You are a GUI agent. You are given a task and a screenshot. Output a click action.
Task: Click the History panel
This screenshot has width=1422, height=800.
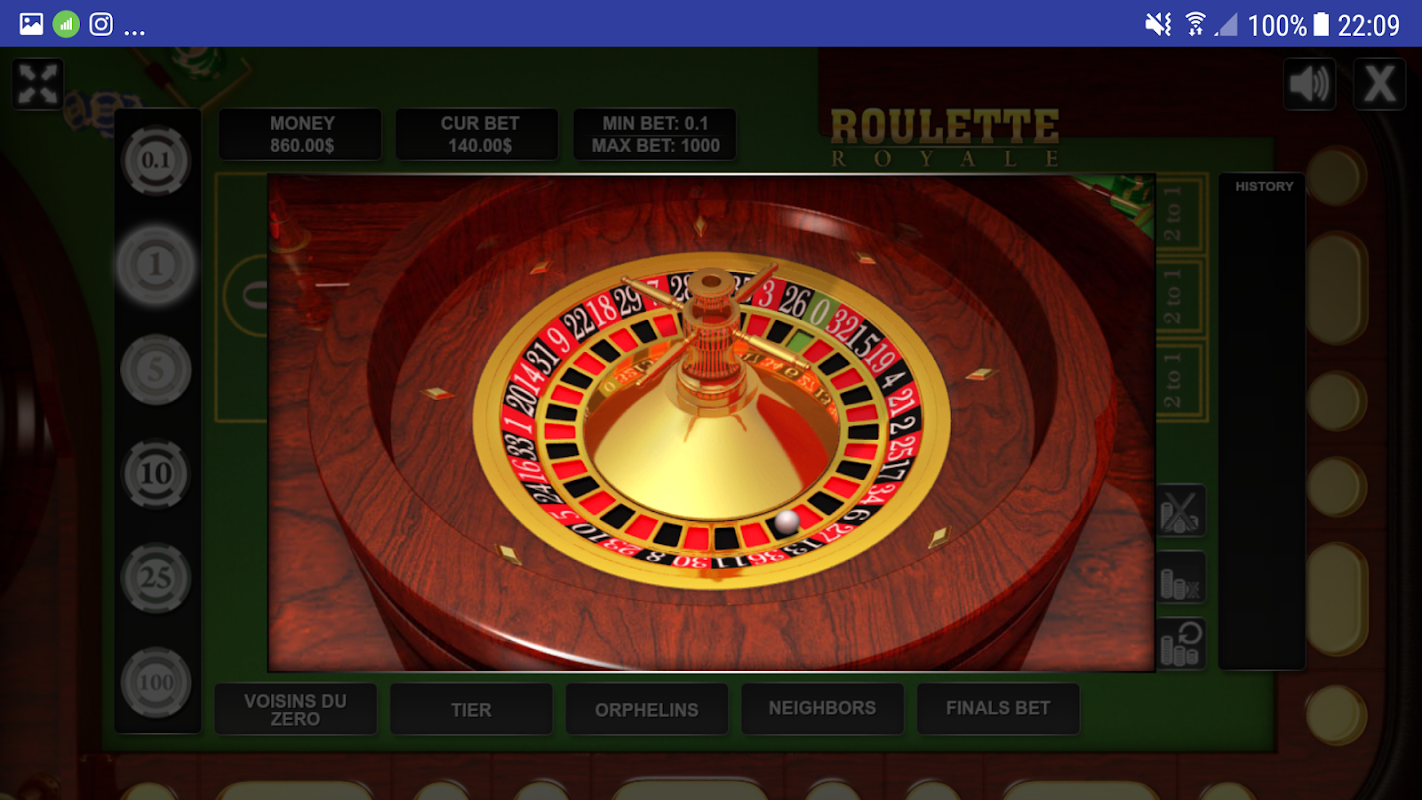point(1263,421)
